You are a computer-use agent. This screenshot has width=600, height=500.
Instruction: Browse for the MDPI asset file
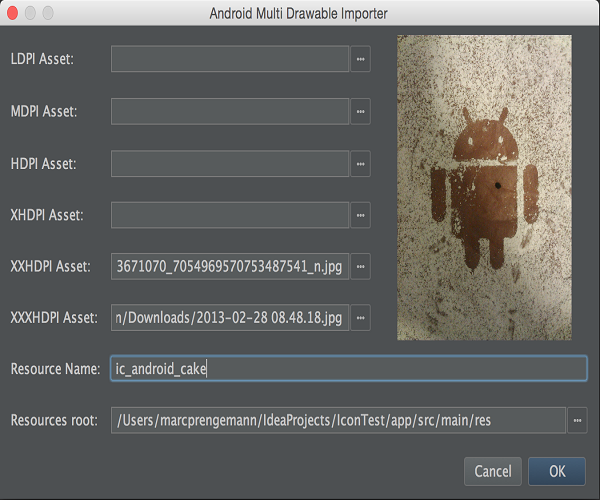pos(360,111)
